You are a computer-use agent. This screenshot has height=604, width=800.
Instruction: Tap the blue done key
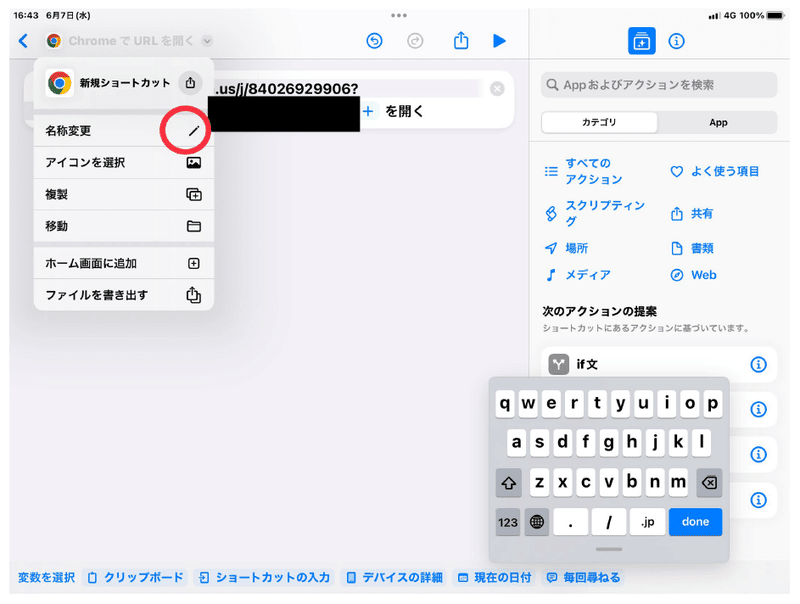pyautogui.click(x=695, y=522)
